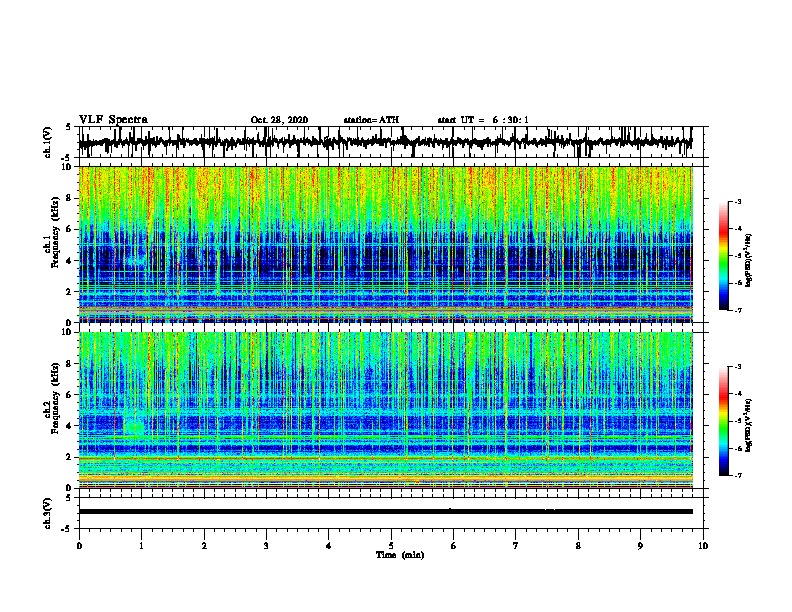This screenshot has height=612, width=792.
Task: Click the time axis tick label "6"
Action: (454, 546)
